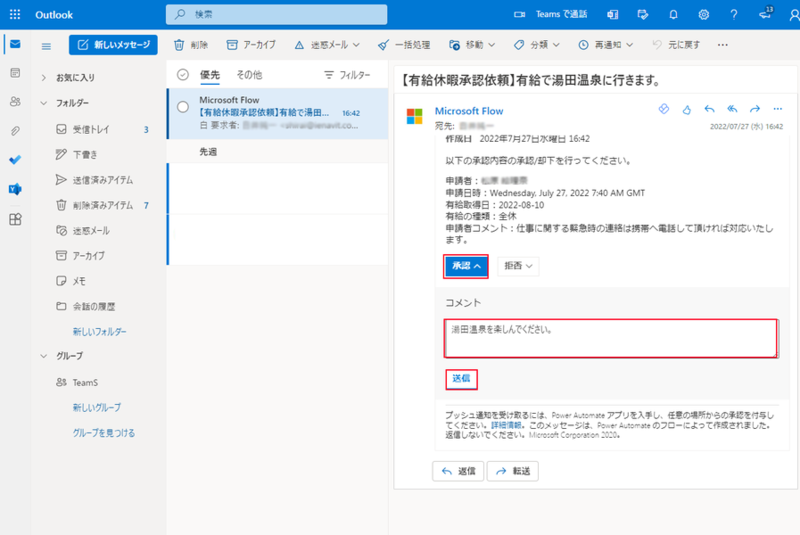800x535 pixels.
Task: Open Files paperclip icon in left rail
Action: [x=15, y=131]
